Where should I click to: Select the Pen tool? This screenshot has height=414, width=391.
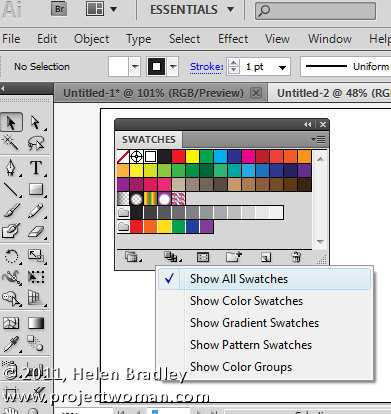click(x=11, y=168)
